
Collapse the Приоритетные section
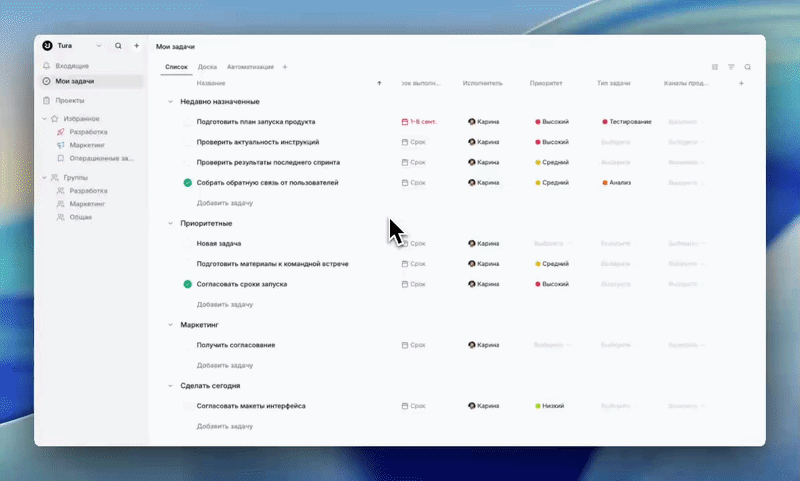coord(170,223)
